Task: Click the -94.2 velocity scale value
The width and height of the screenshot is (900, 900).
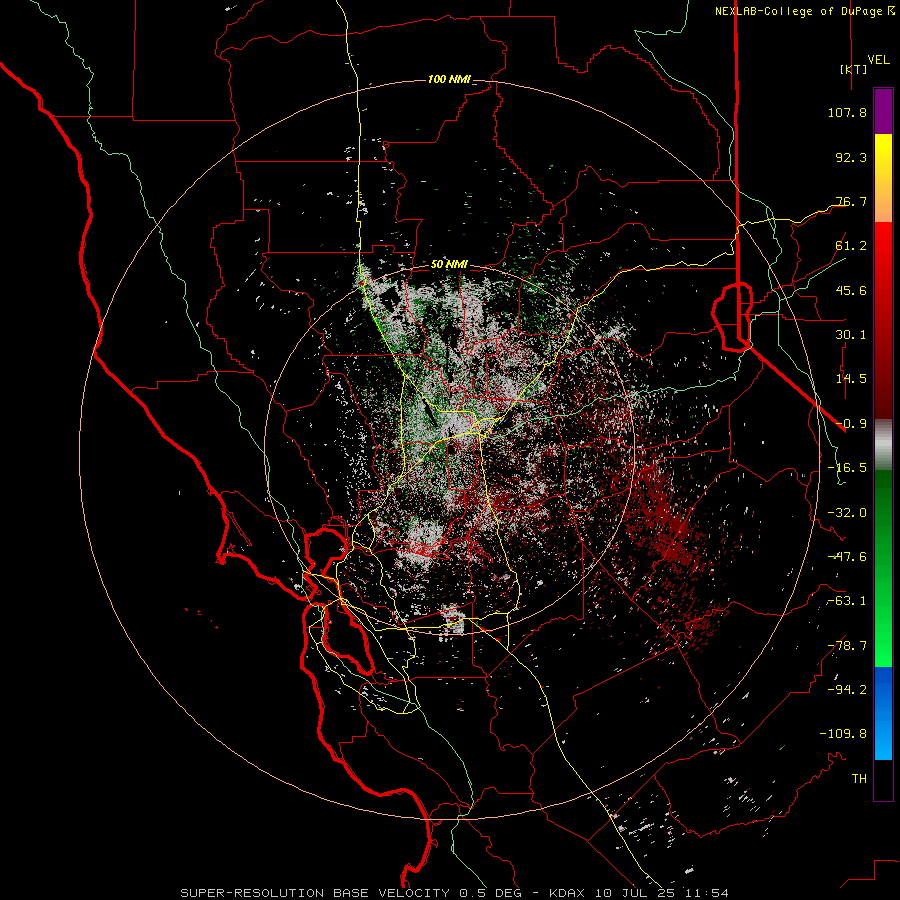Action: 847,690
